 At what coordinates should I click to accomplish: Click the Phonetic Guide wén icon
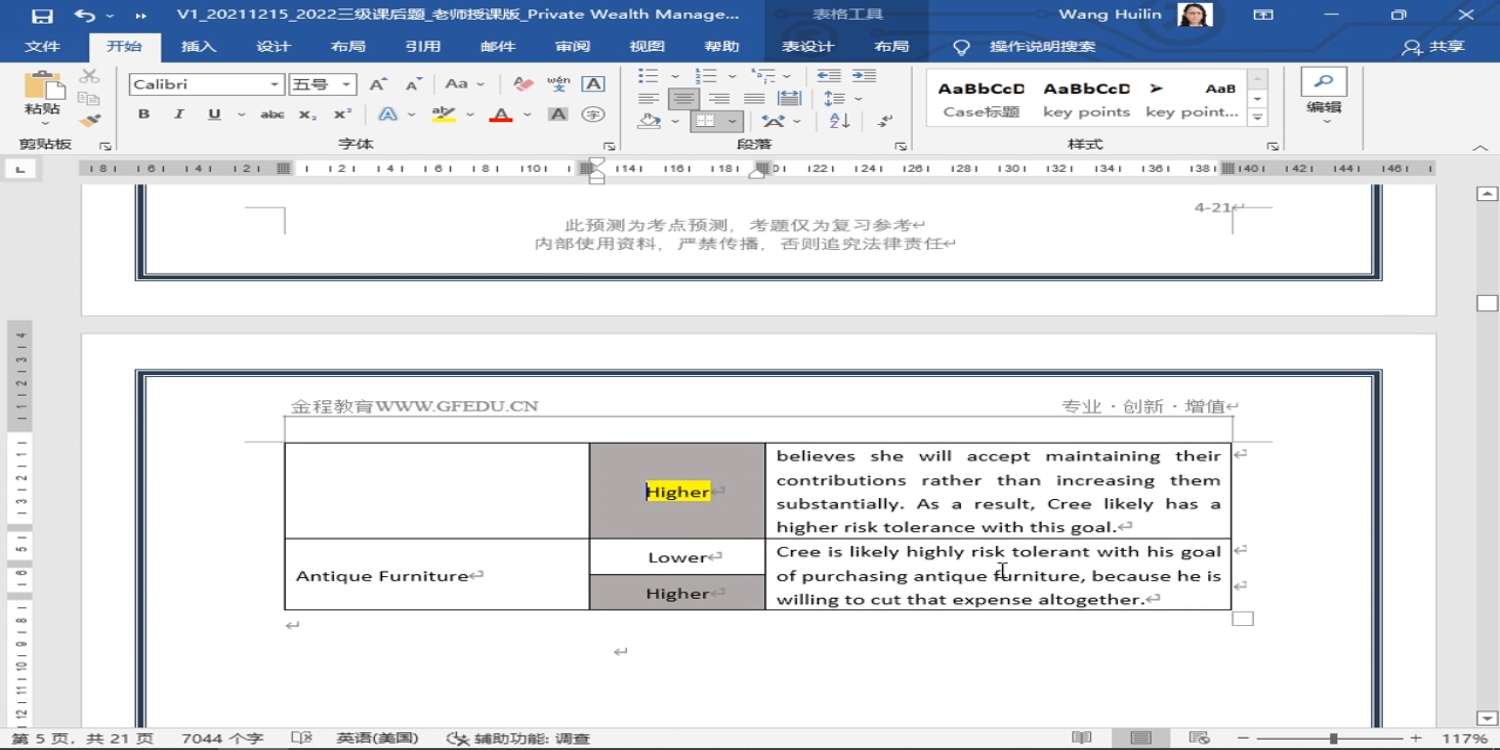coord(559,84)
